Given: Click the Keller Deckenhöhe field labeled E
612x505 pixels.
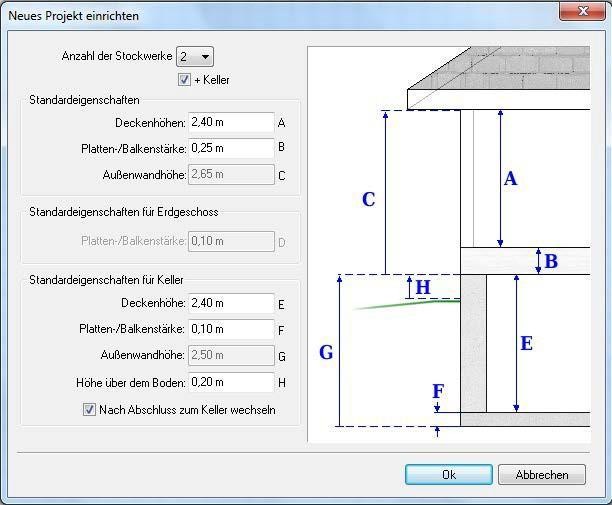Looking at the screenshot, I should pos(231,303).
